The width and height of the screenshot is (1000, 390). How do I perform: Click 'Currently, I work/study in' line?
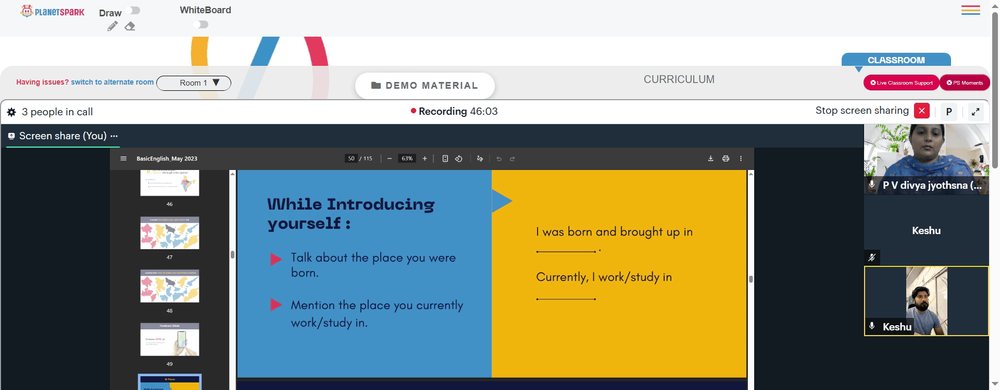point(604,277)
